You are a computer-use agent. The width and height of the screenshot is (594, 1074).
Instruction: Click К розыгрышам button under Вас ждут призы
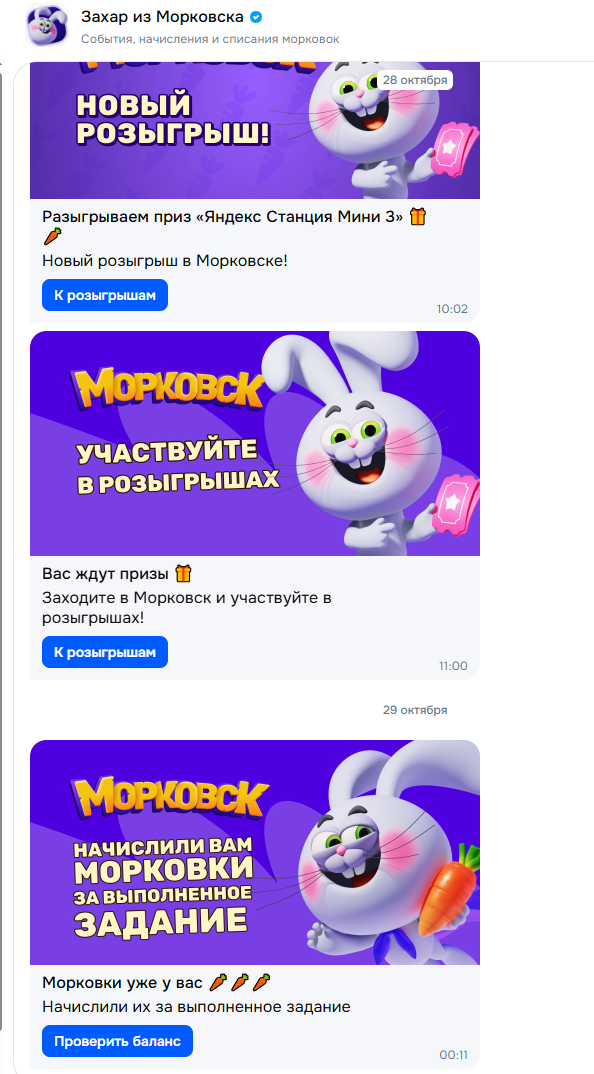105,652
